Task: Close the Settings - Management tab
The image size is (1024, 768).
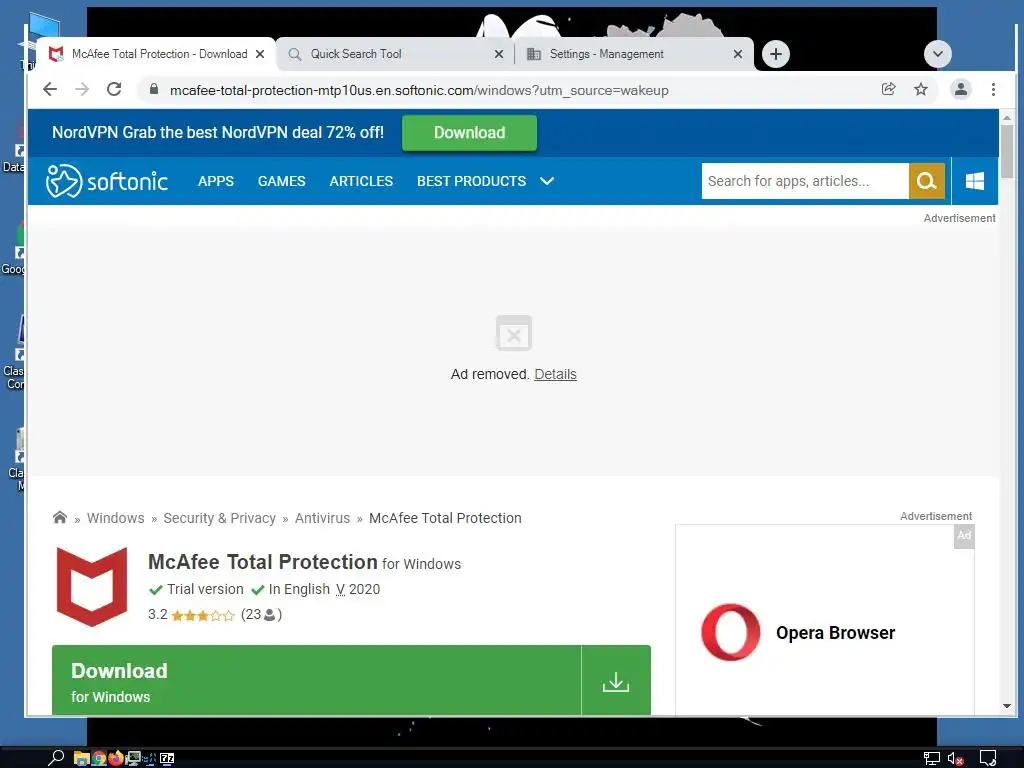Action: coord(738,54)
